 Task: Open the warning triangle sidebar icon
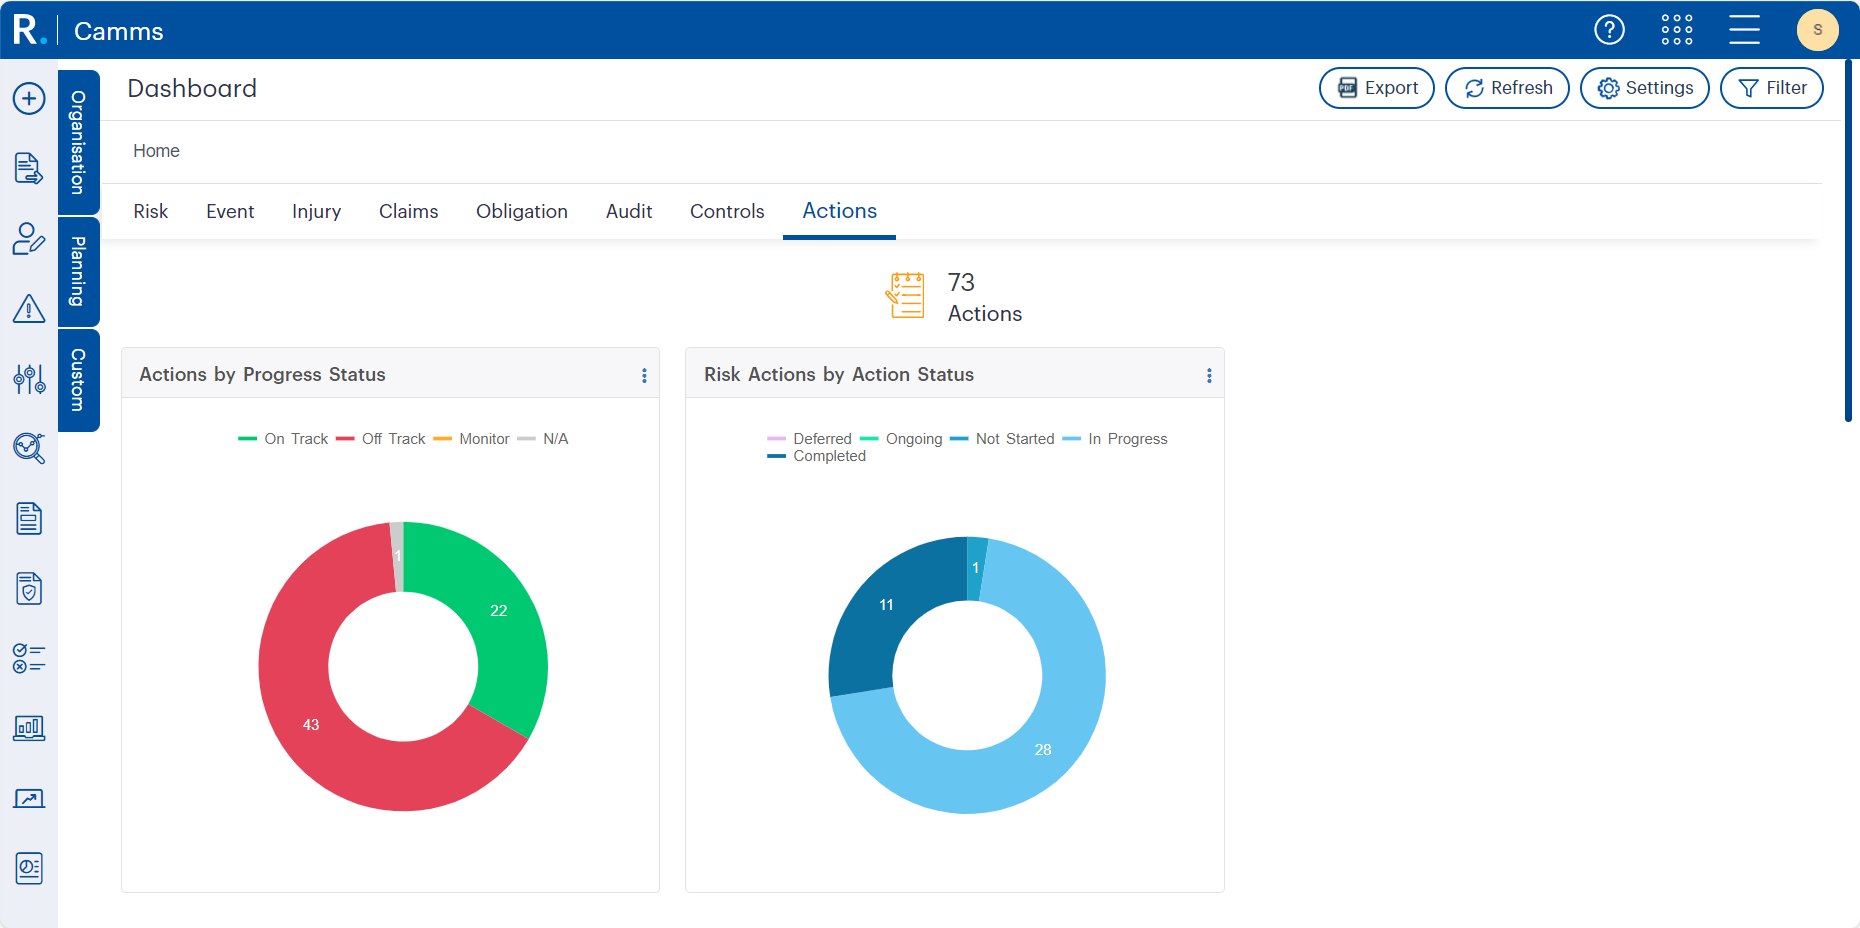29,308
